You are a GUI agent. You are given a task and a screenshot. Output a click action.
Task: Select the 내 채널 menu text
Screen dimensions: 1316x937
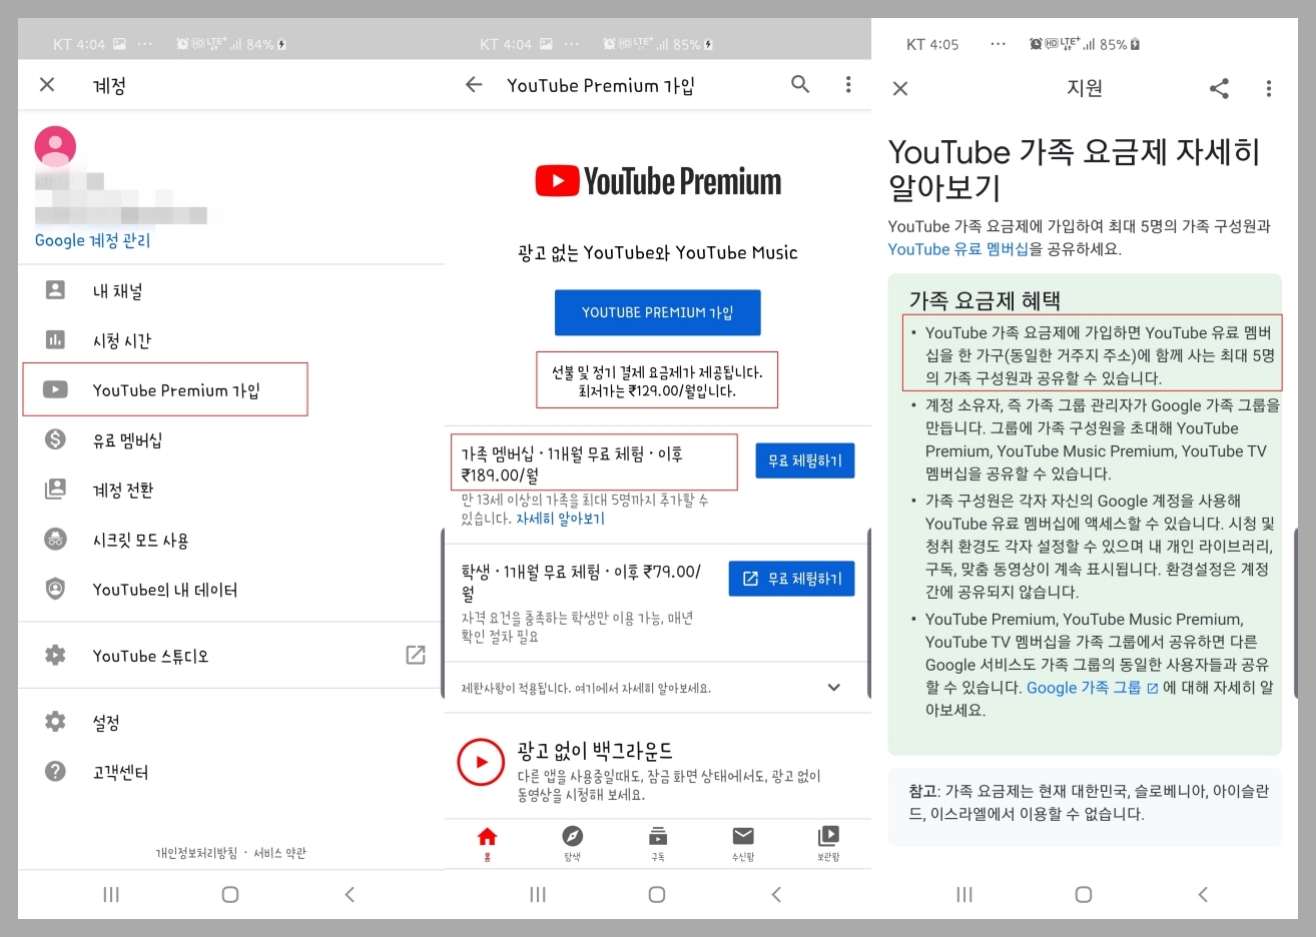click(118, 291)
